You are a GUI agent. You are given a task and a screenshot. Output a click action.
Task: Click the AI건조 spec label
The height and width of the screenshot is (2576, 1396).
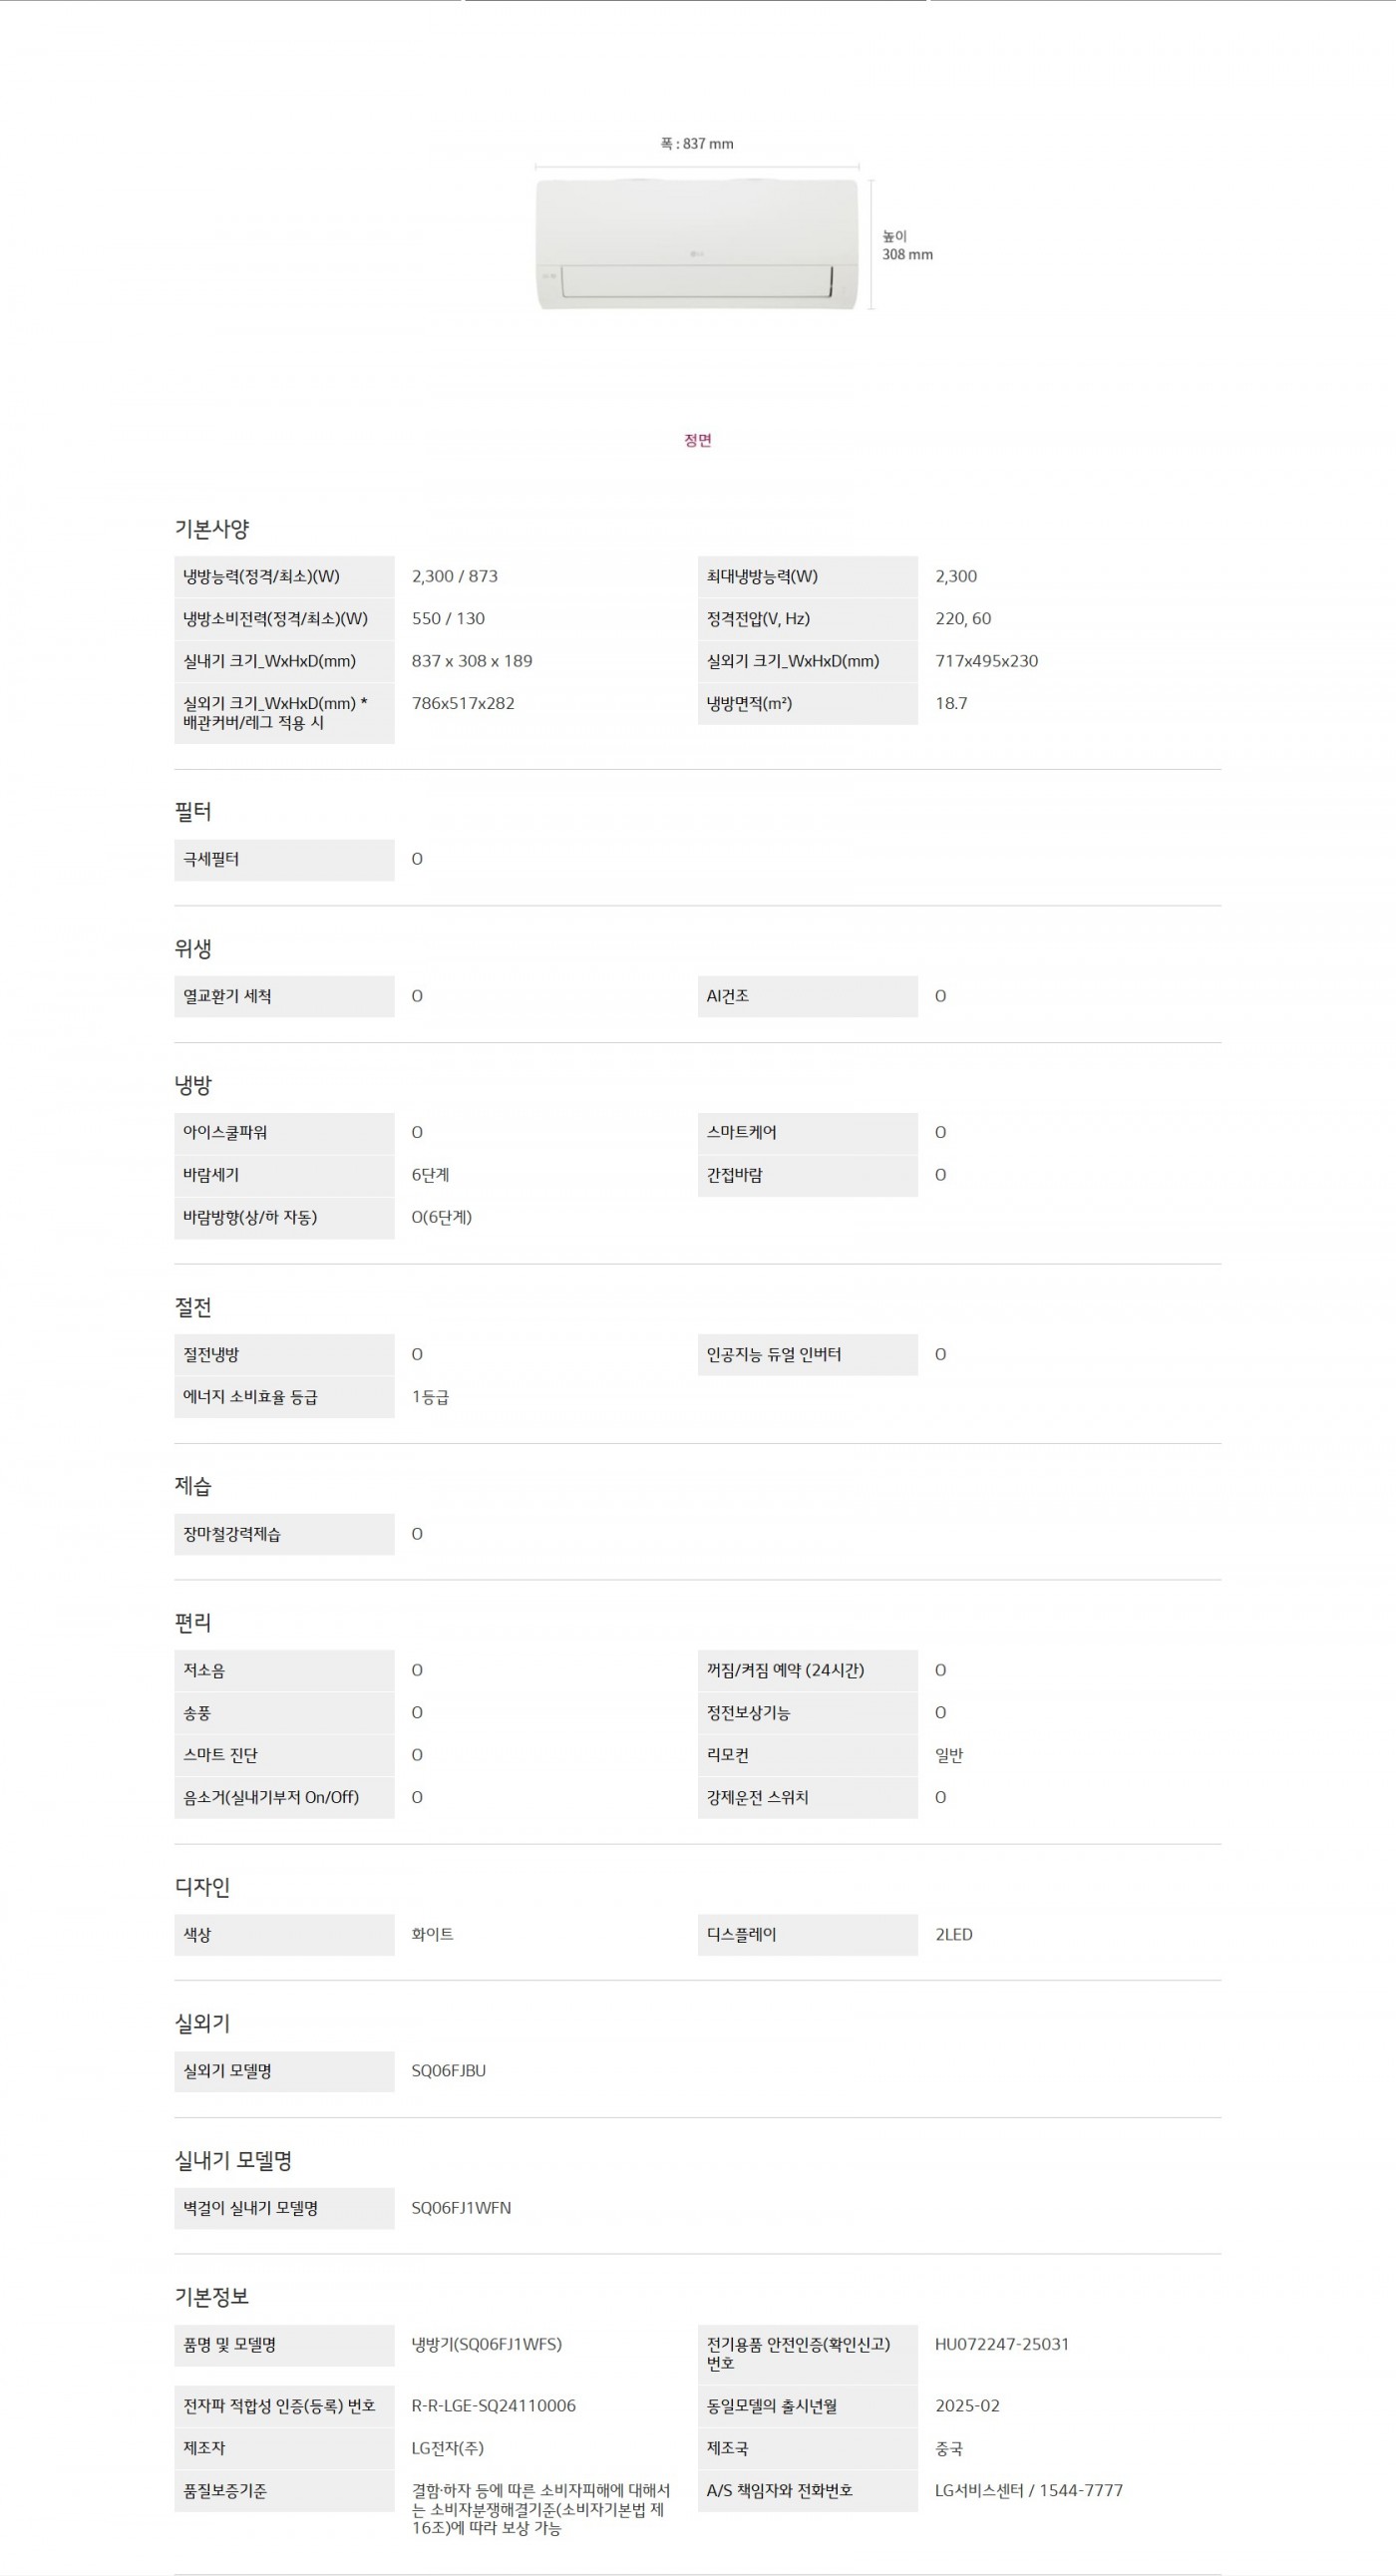[x=728, y=996]
